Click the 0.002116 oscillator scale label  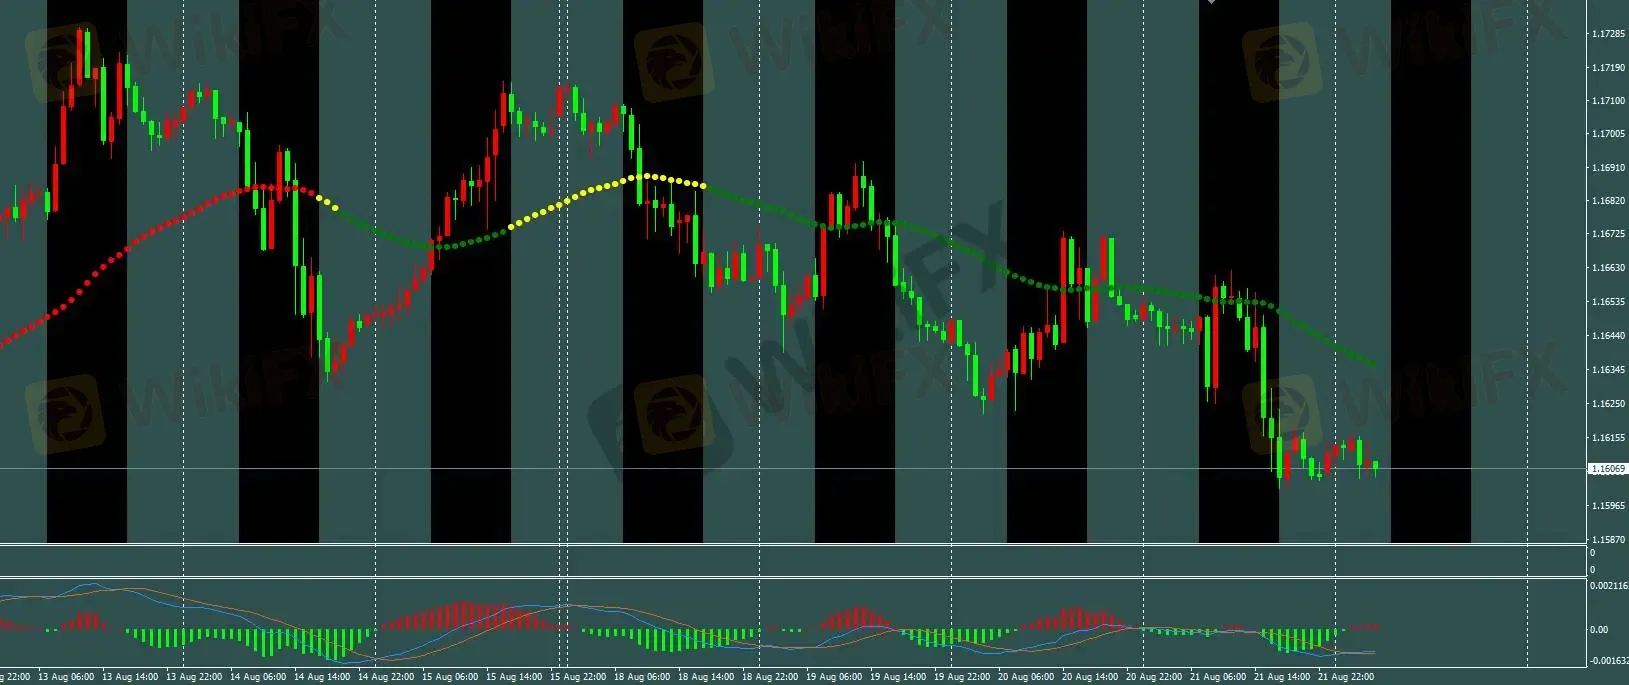coord(1608,586)
